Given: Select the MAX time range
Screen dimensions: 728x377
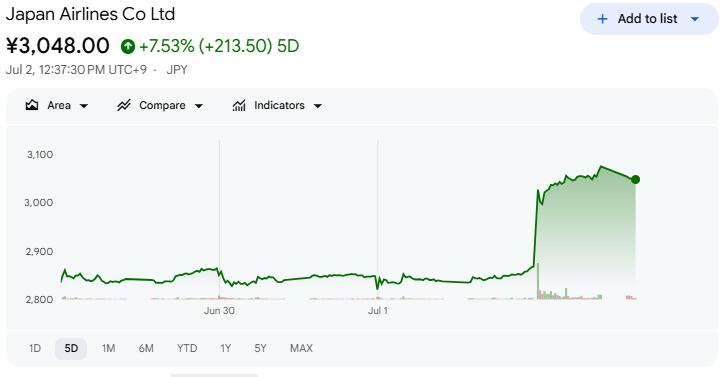Looking at the screenshot, I should point(301,348).
